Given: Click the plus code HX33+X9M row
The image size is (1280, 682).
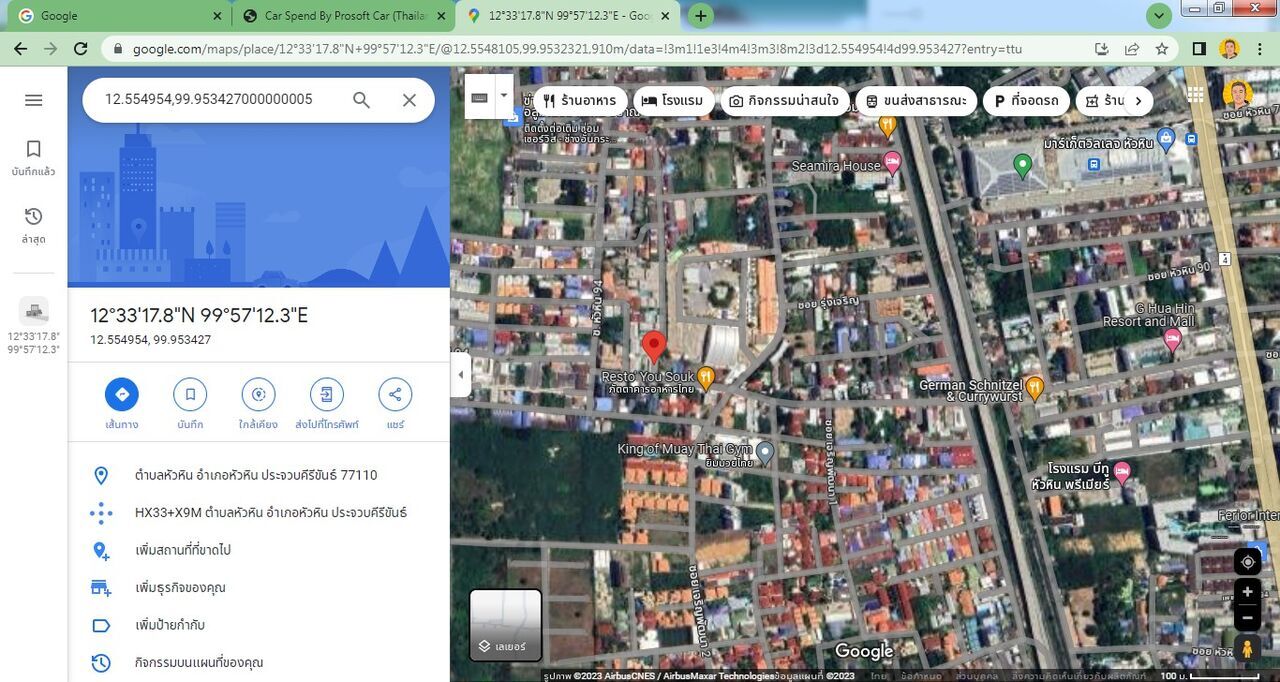Looking at the screenshot, I should [259, 513].
